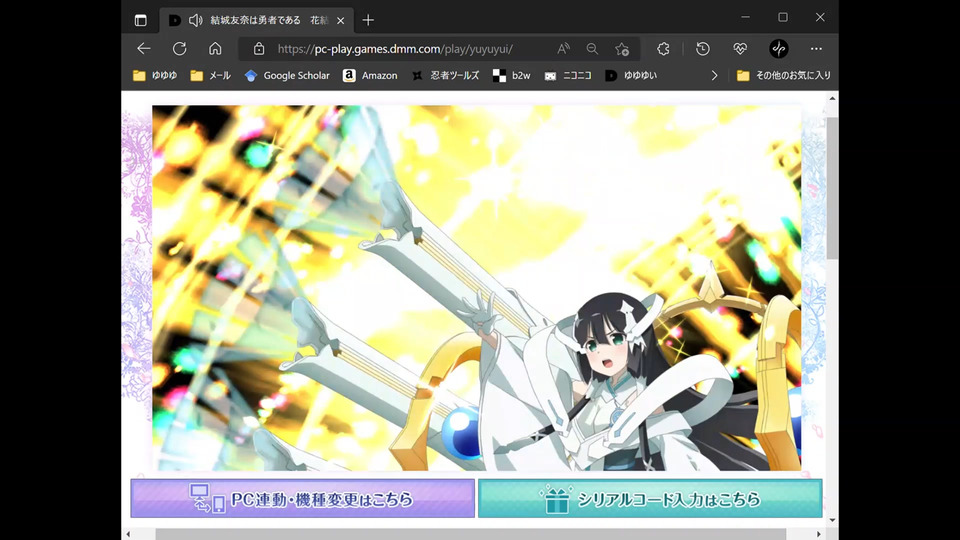Open the Google Scholar bookmark
This screenshot has width=960, height=540.
coord(287,75)
